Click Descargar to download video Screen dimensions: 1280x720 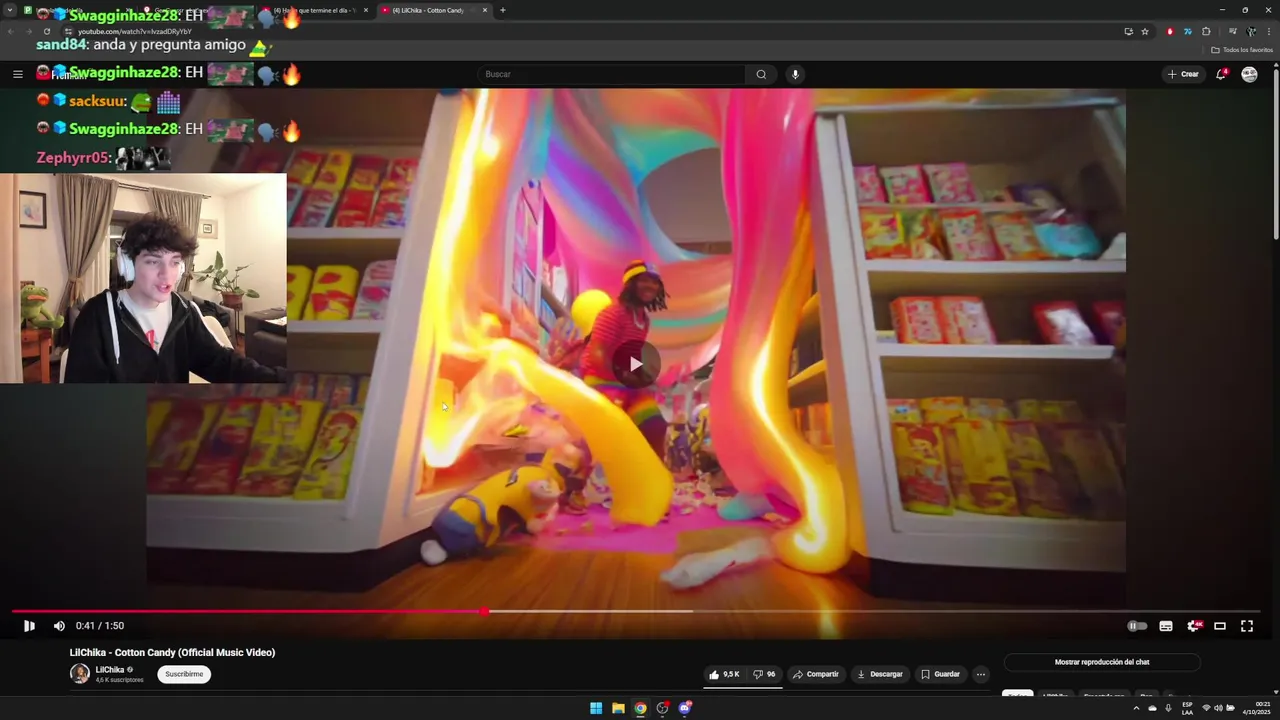880,674
